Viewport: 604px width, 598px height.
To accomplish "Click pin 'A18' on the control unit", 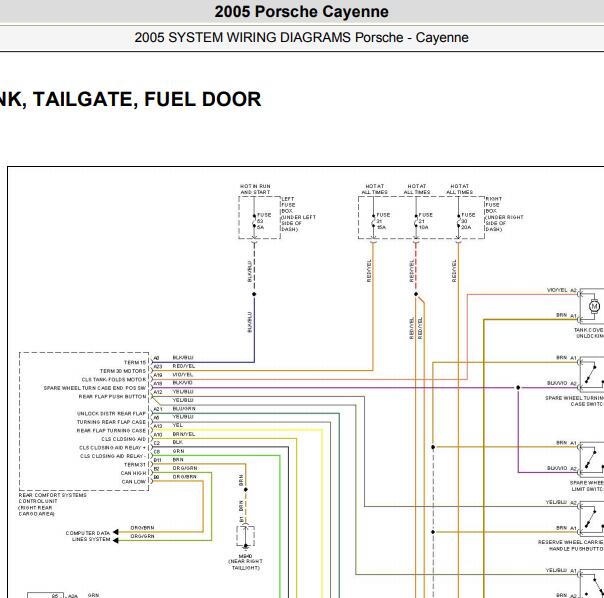I will (x=158, y=383).
